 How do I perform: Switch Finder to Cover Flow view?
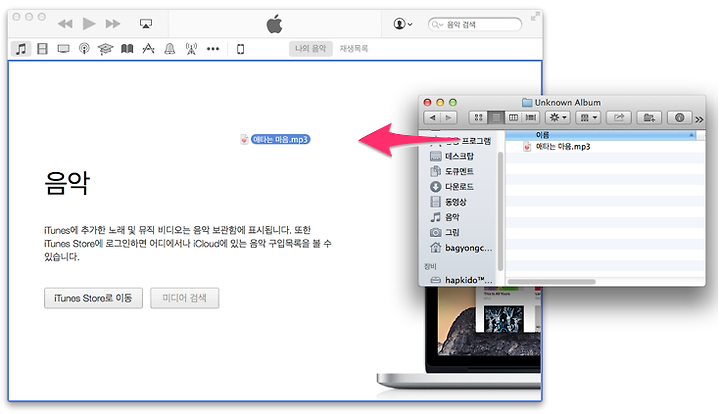pos(531,118)
